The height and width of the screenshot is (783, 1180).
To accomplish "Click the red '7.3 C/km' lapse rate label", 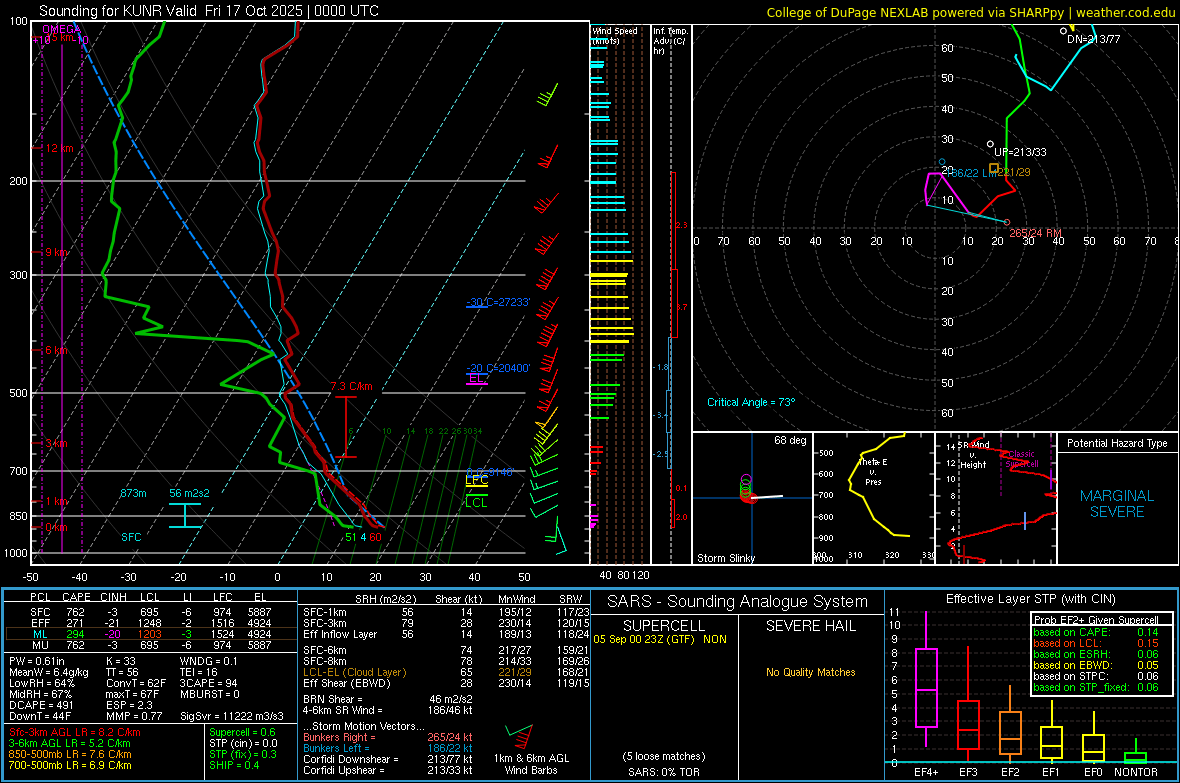I will (351, 386).
